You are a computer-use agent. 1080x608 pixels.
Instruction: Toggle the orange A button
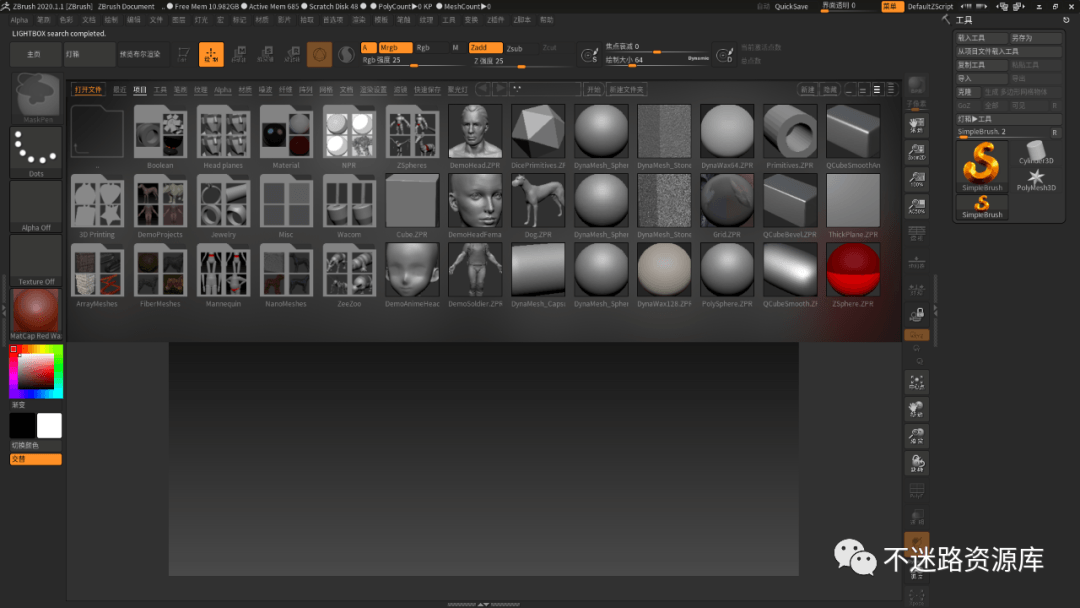(x=368, y=48)
